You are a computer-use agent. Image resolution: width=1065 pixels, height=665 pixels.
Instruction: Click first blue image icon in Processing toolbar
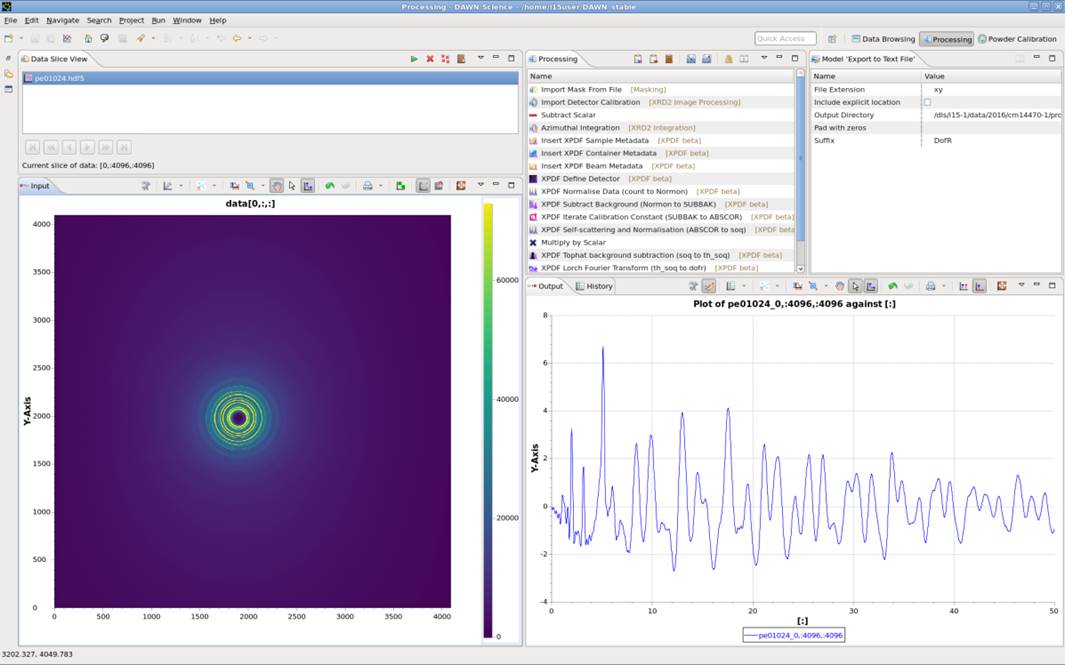click(691, 59)
